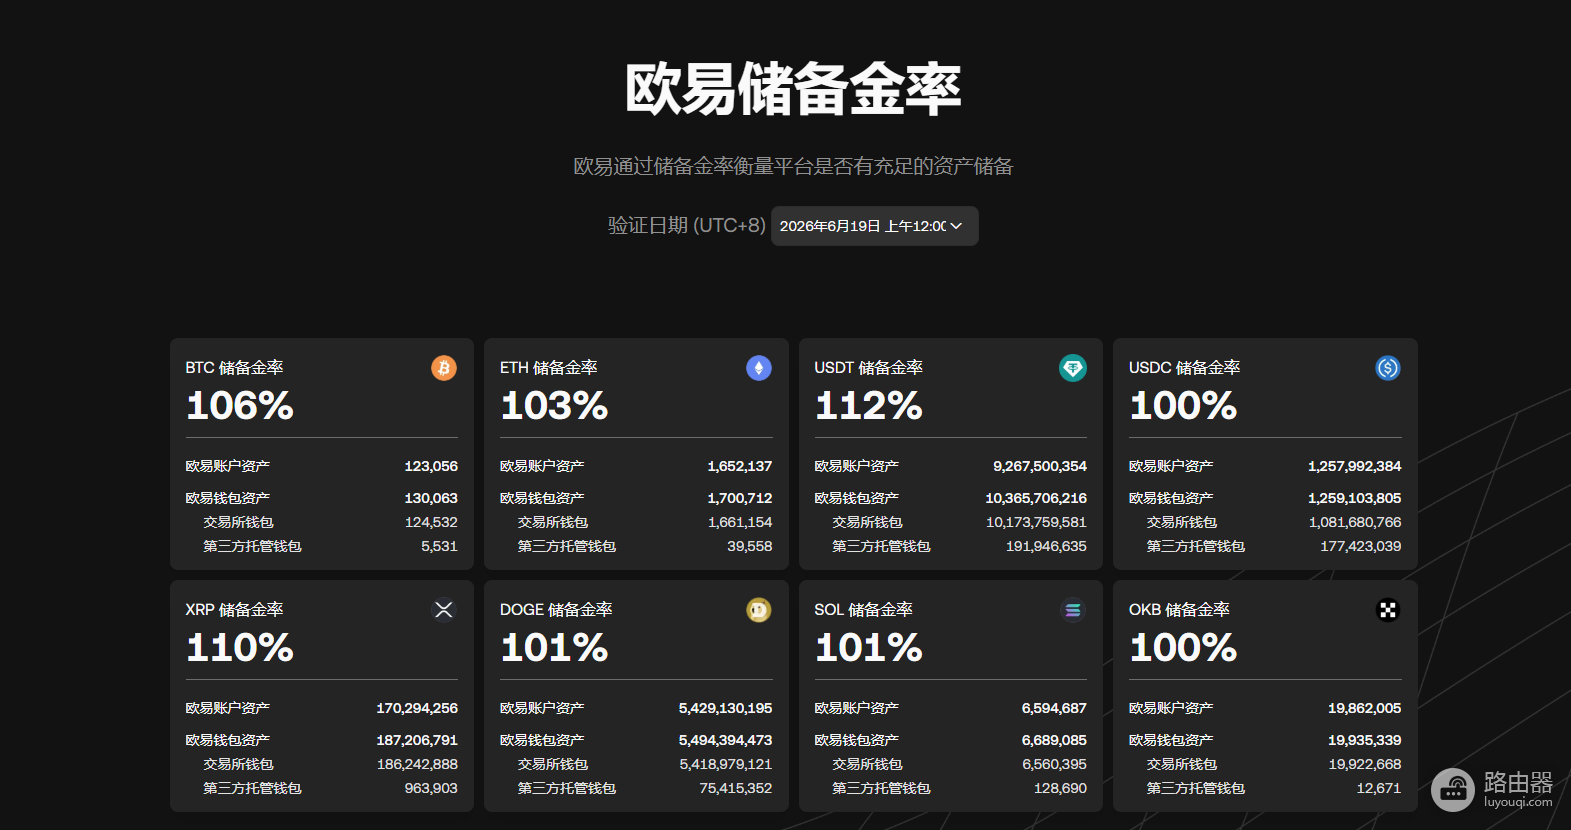Click the reserve ratio description subtitle

793,166
